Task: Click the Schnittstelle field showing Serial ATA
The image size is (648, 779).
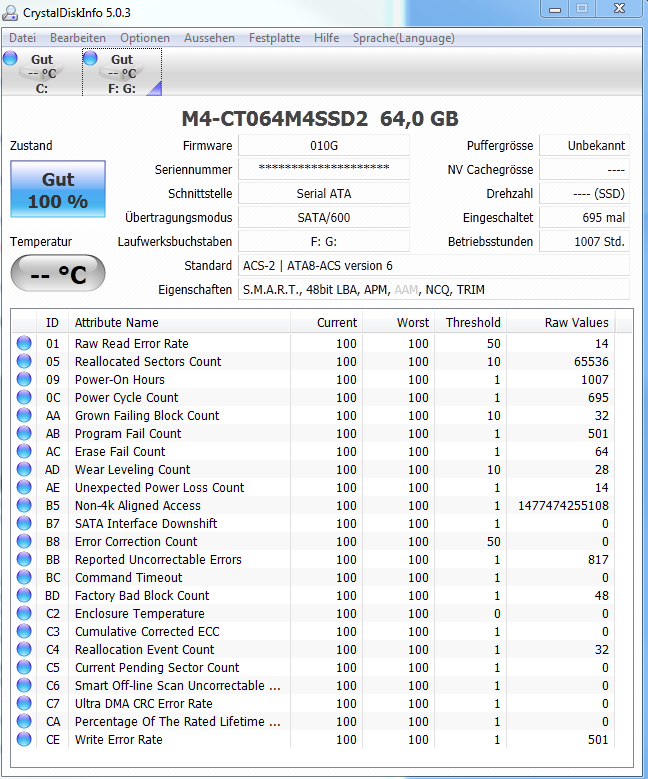Action: click(x=324, y=193)
